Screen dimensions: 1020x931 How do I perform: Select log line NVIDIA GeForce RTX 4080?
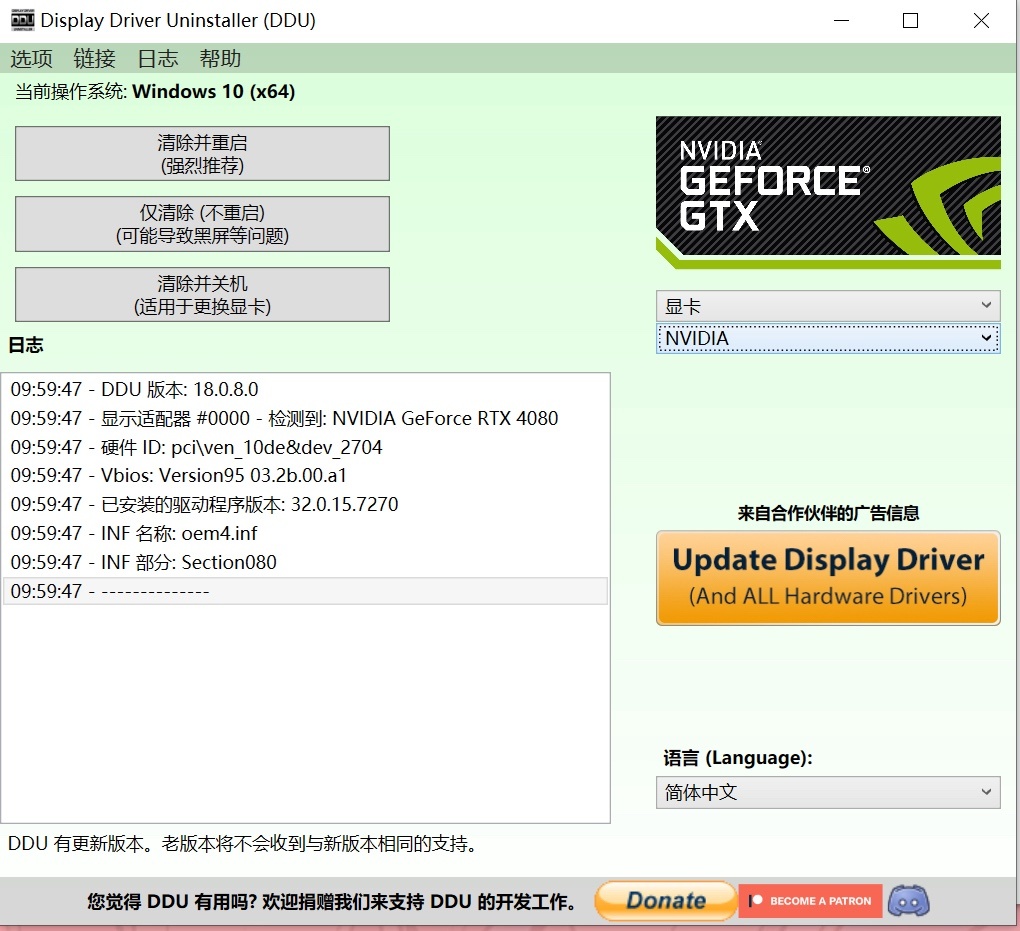(305, 418)
